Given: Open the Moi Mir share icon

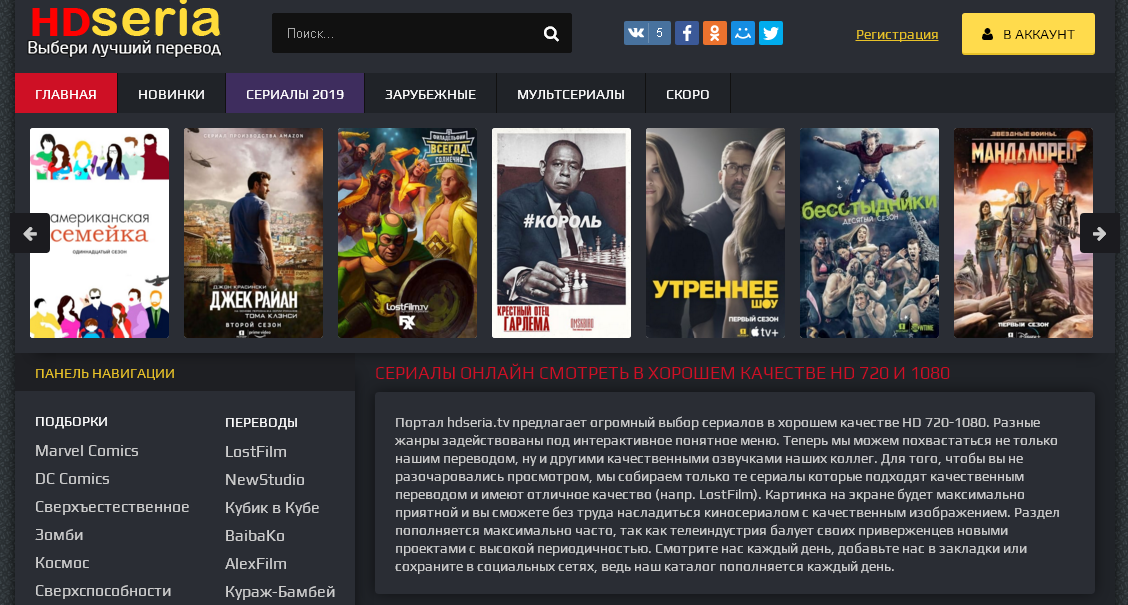Looking at the screenshot, I should [x=742, y=33].
